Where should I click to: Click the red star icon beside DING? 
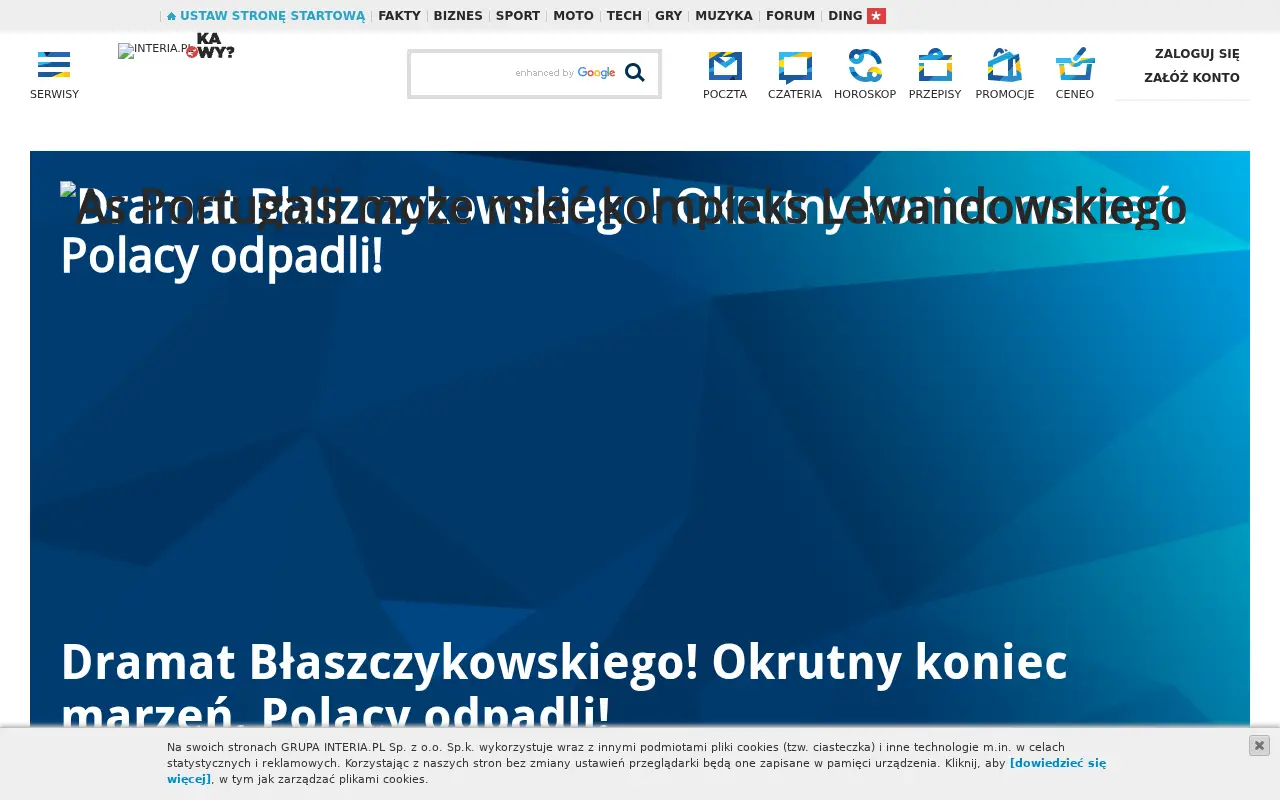(x=876, y=16)
